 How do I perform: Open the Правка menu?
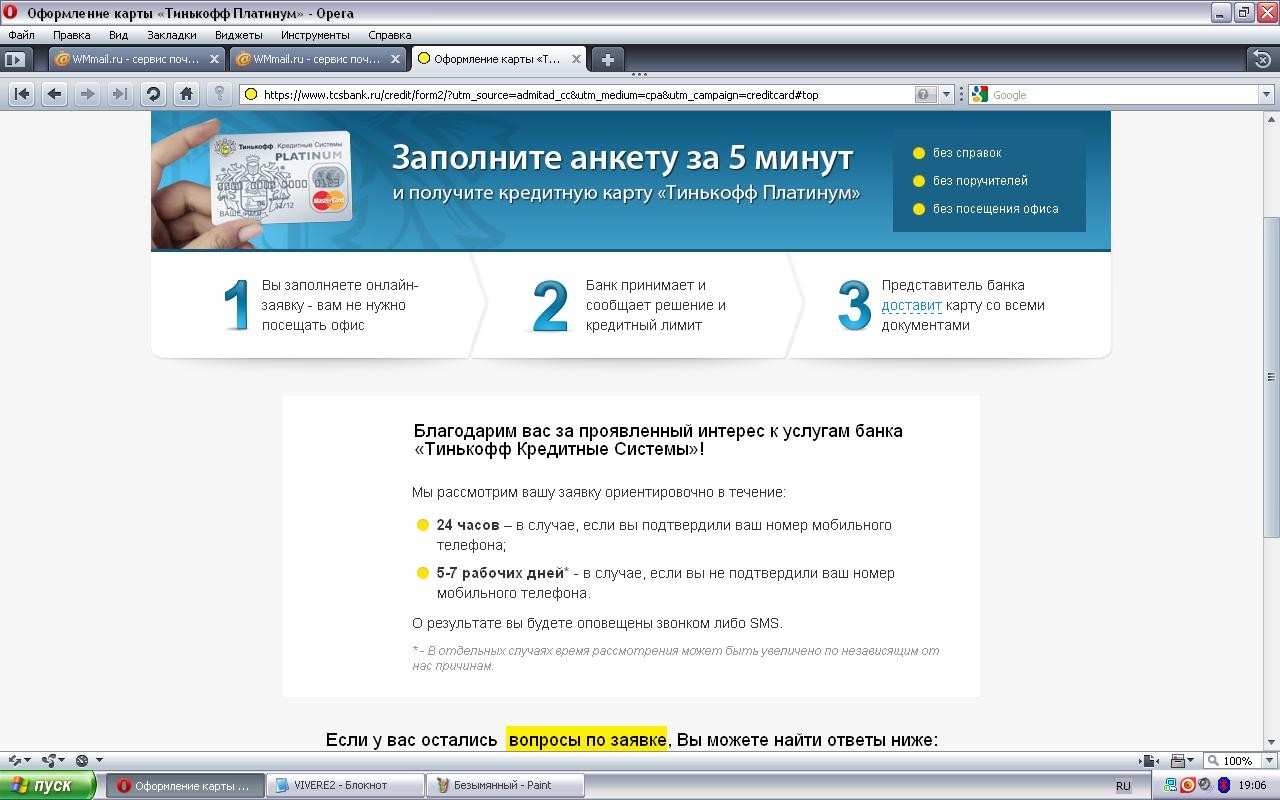tap(71, 35)
